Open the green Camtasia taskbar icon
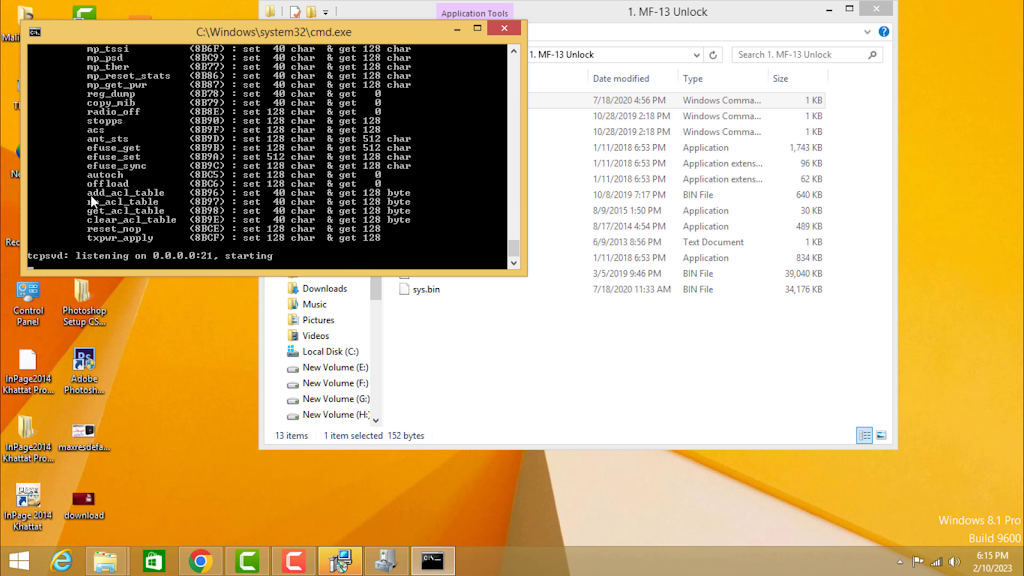The height and width of the screenshot is (576, 1024). click(x=248, y=561)
